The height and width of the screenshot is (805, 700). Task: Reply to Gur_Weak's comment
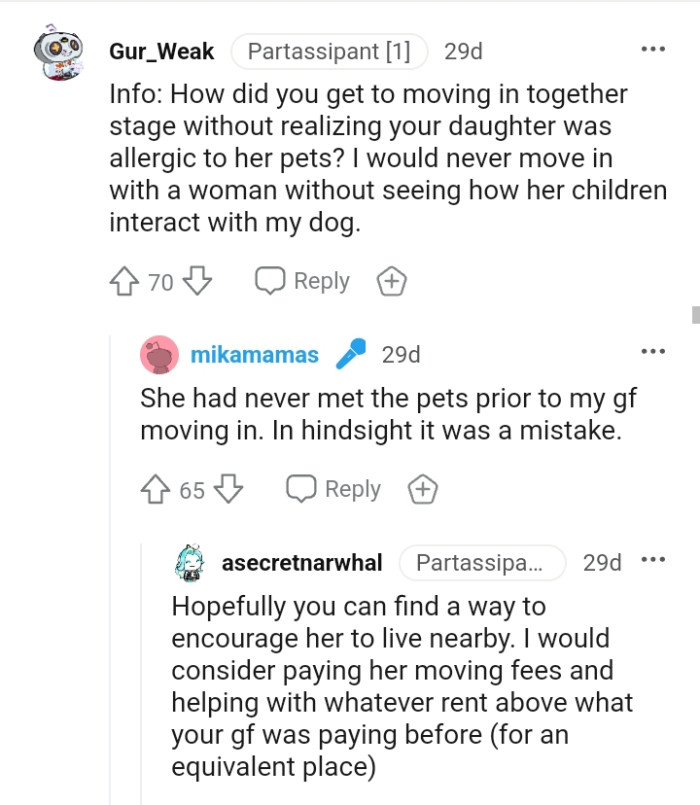[300, 281]
